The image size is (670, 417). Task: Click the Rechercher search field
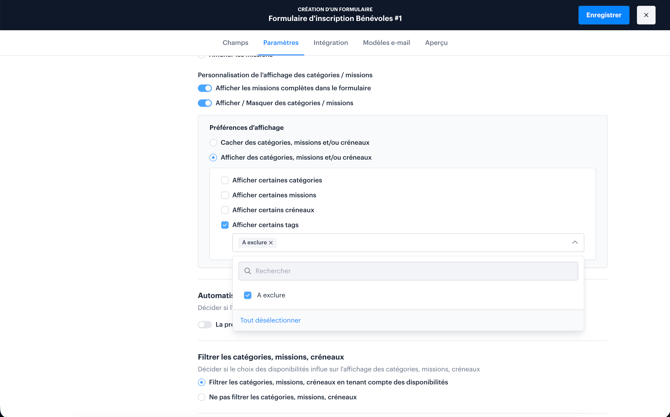[x=410, y=271]
